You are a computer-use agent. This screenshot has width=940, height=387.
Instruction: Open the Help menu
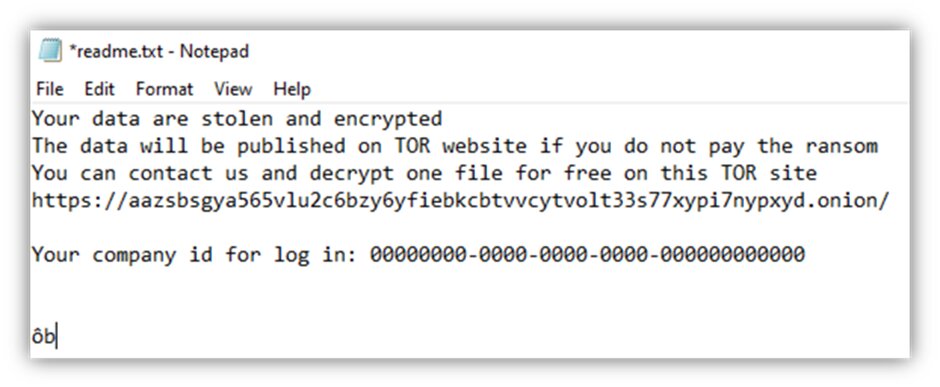coord(292,89)
